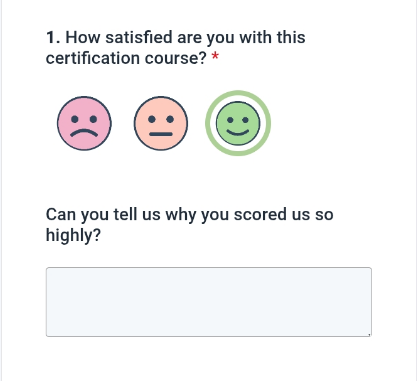Click the question 1 satisfaction heading
Image resolution: width=417 pixels, height=381 pixels.
[x=176, y=48]
